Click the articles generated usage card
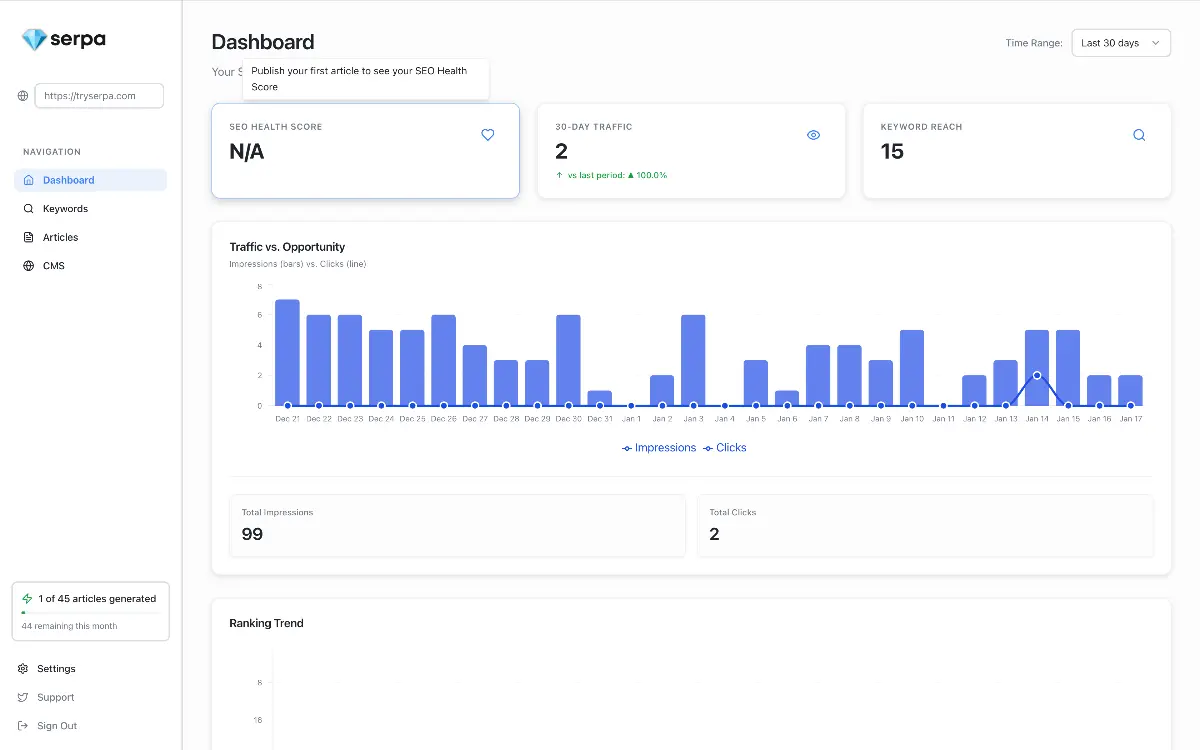This screenshot has width=1200, height=750. point(90,611)
